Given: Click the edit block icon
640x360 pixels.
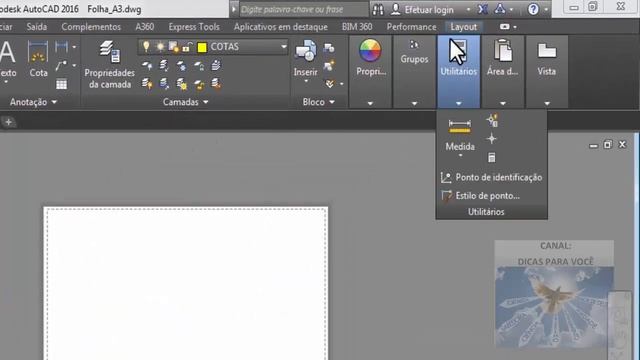Looking at the screenshot, I should click(x=329, y=65).
